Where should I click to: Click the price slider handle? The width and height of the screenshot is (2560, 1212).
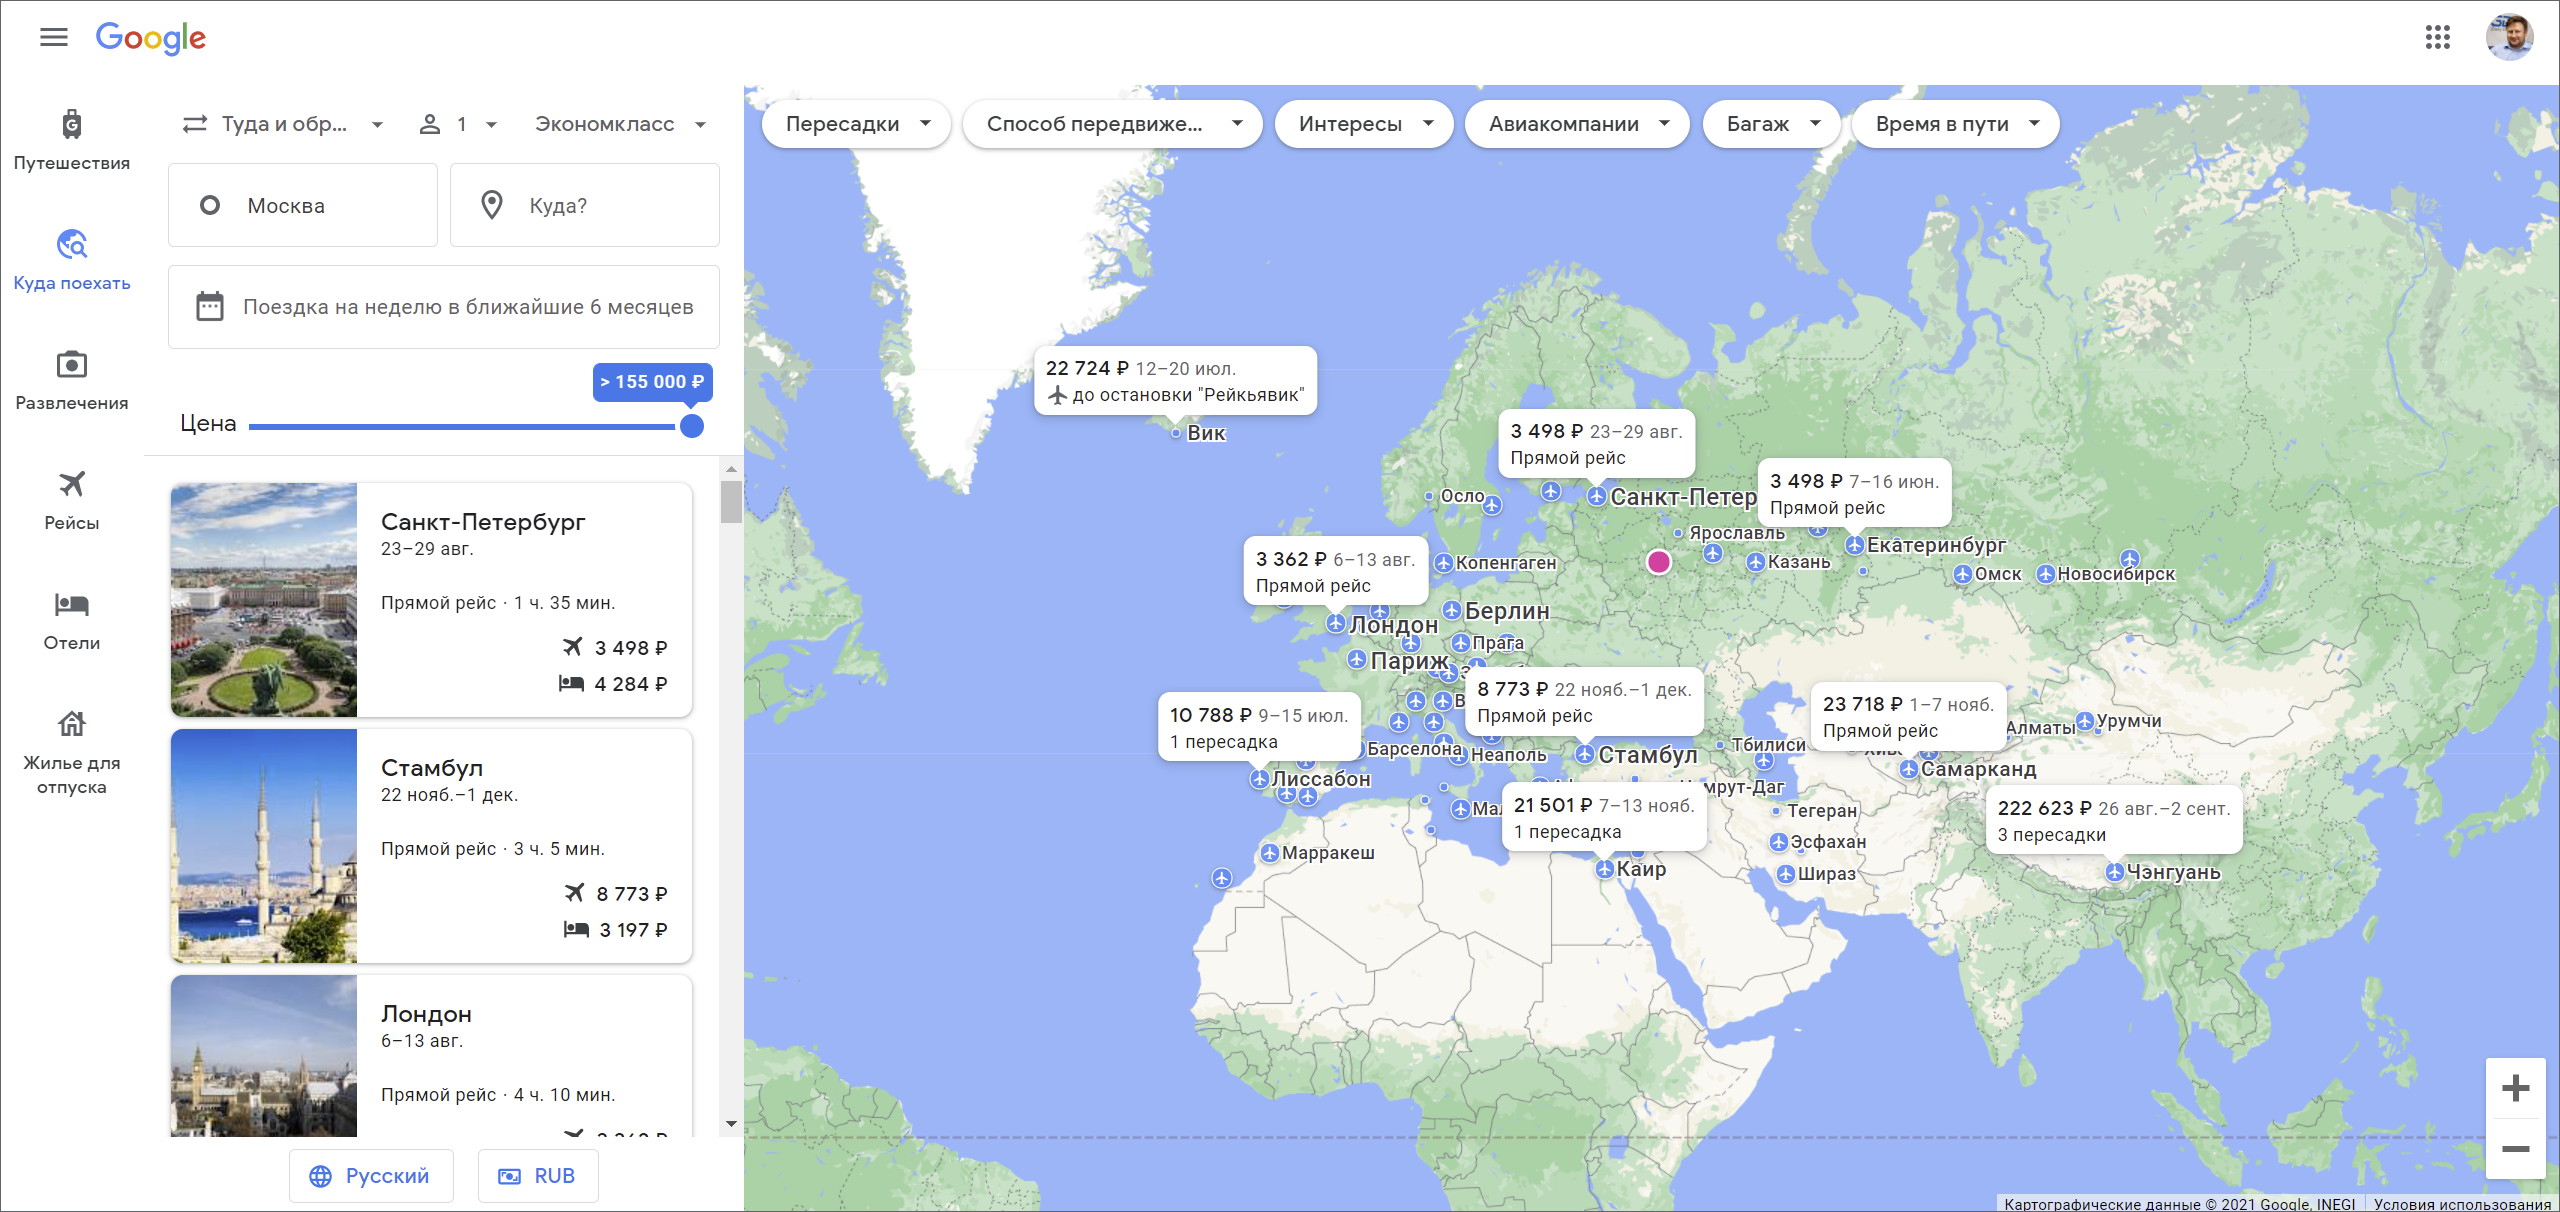tap(692, 426)
